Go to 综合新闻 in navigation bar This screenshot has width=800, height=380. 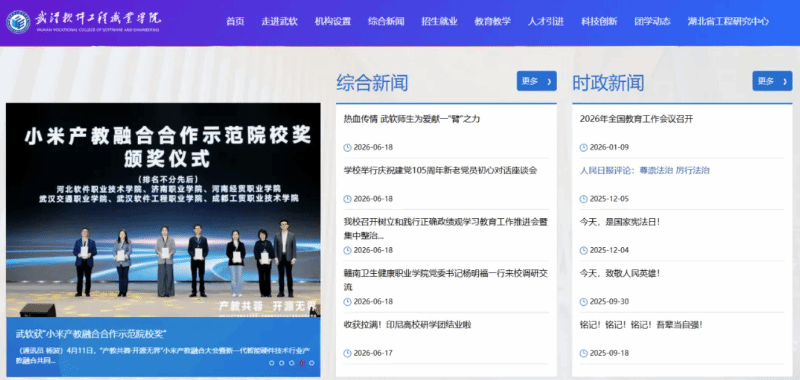(386, 21)
